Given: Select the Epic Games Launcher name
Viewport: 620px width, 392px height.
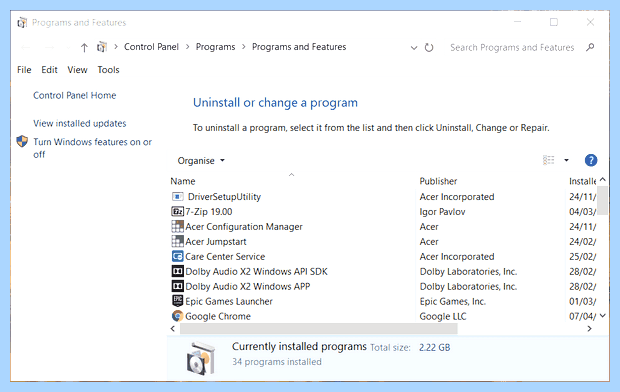Looking at the screenshot, I should [x=229, y=301].
